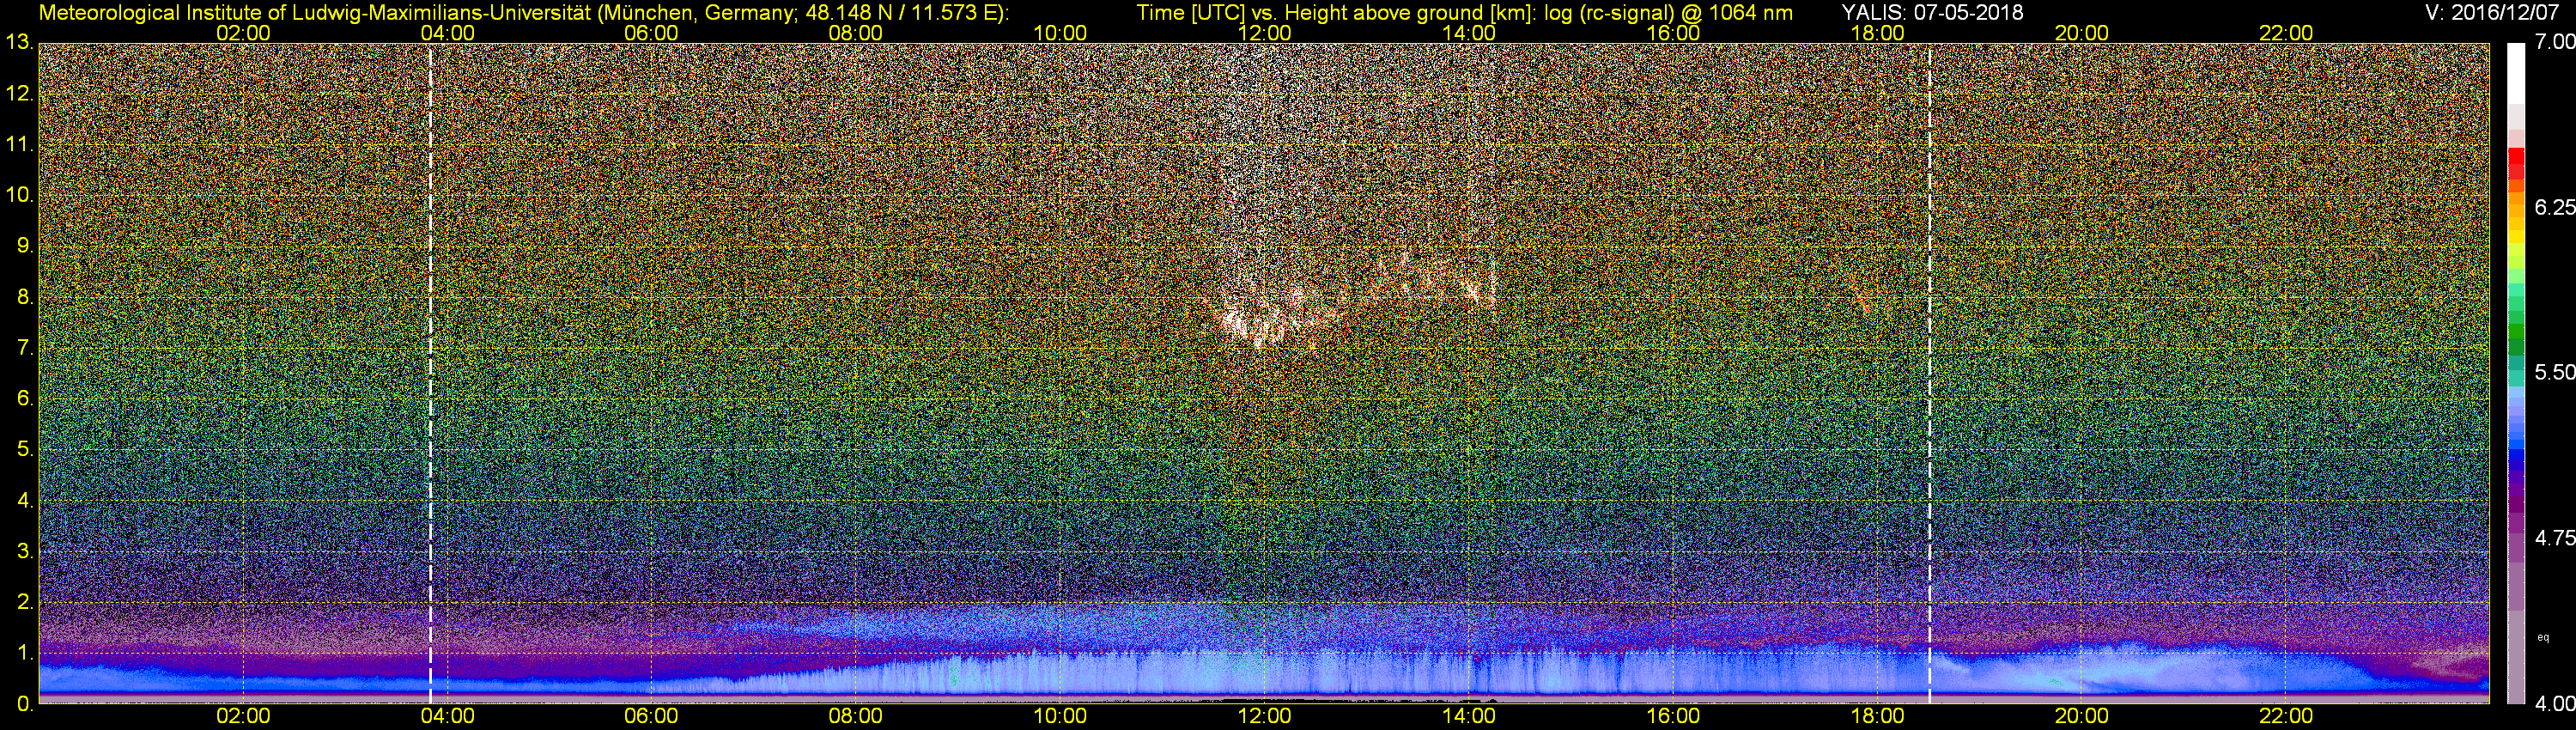Click the 18:00 label on the bottom time axis

coord(1877,717)
